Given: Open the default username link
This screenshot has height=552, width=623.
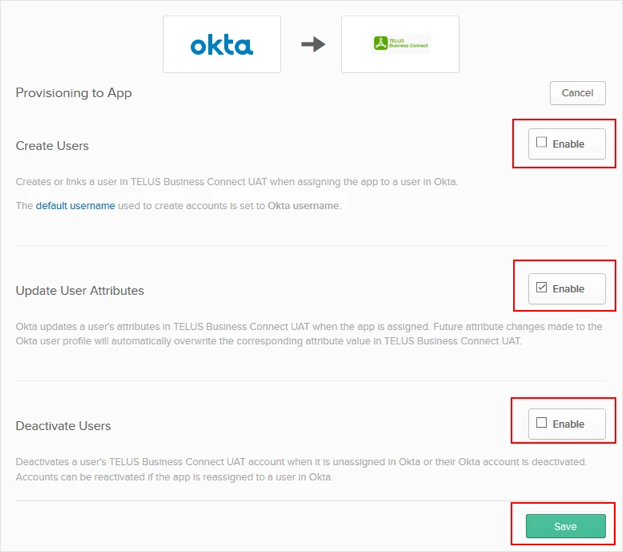Looking at the screenshot, I should 75,206.
